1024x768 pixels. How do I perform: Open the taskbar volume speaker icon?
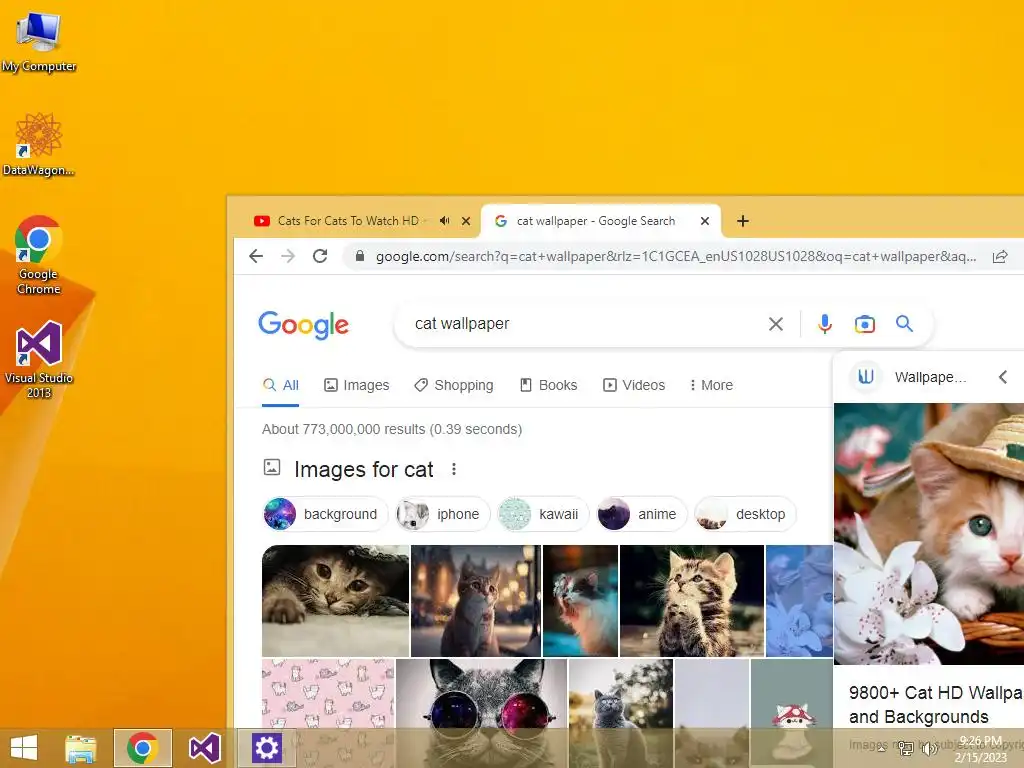[929, 748]
